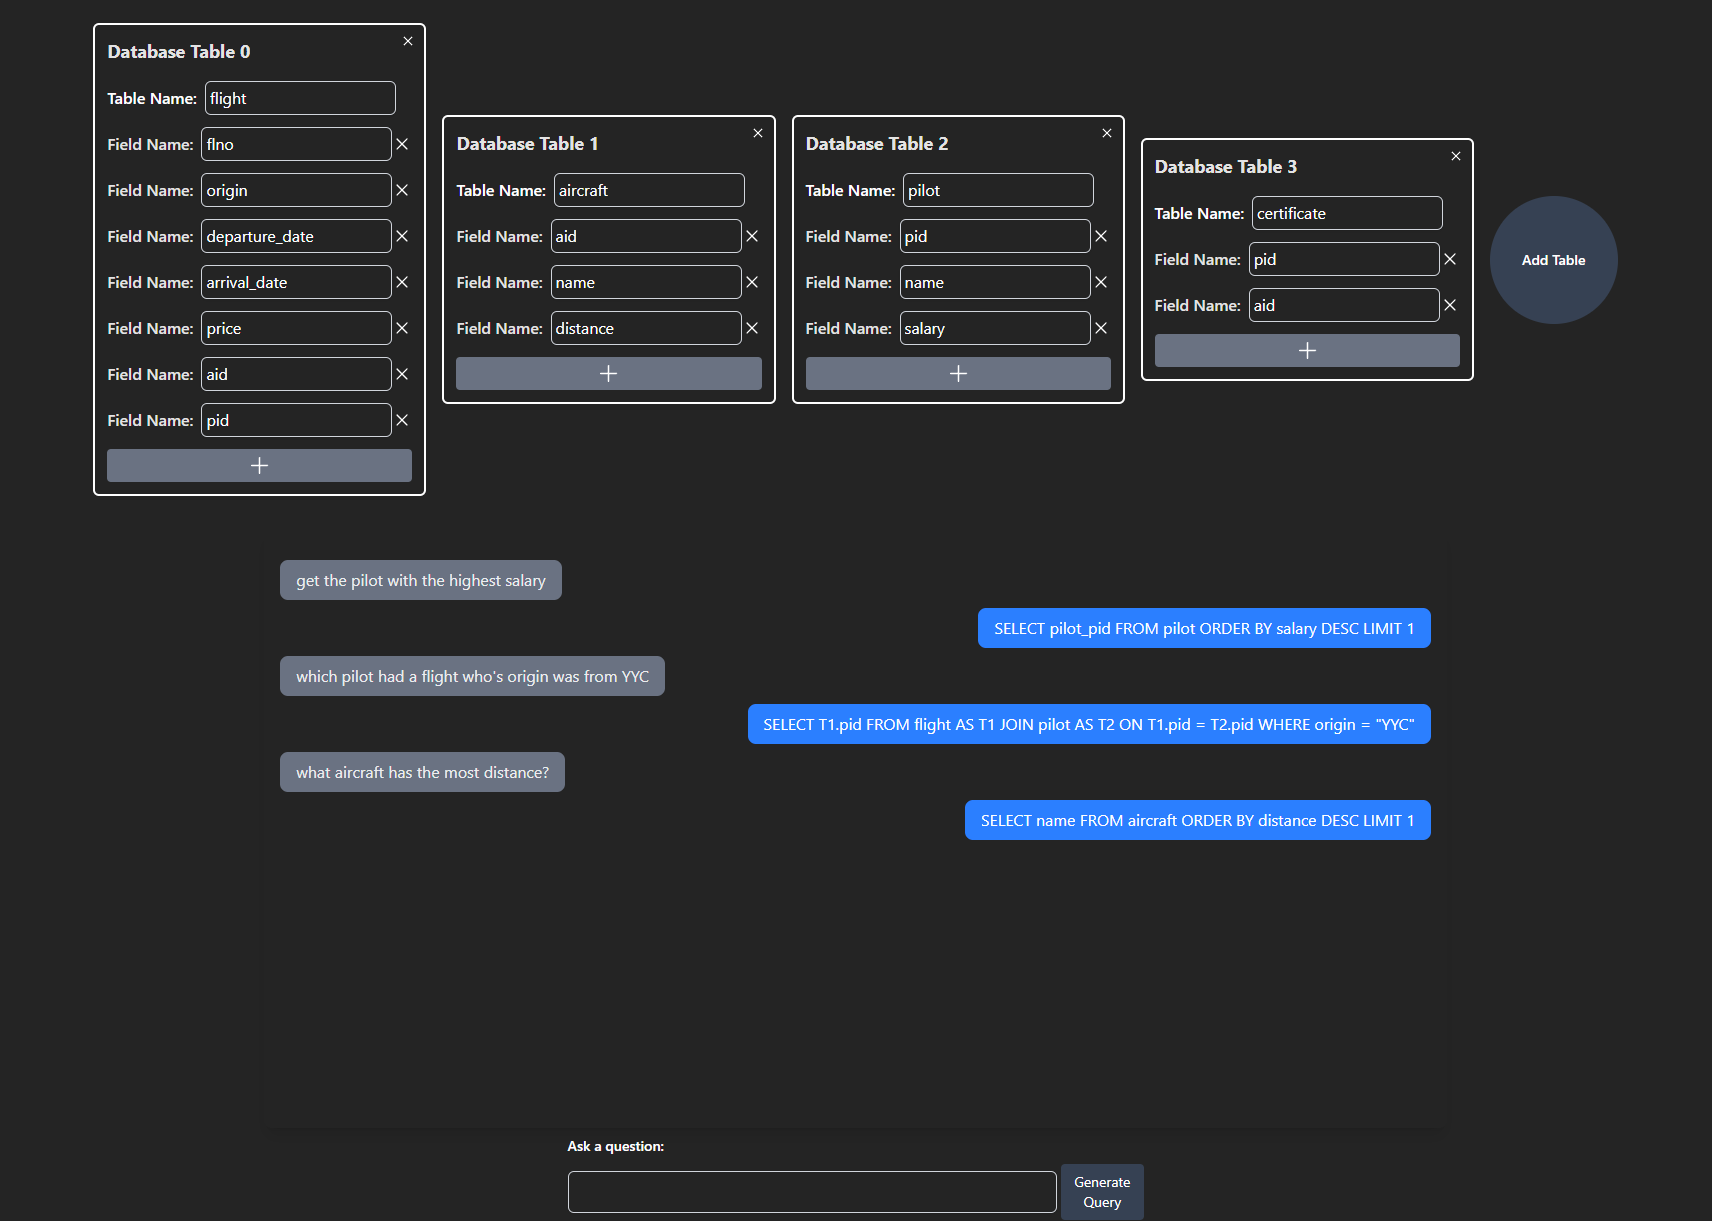The width and height of the screenshot is (1712, 1221).
Task: Add a new field to flight table
Action: pyautogui.click(x=259, y=466)
